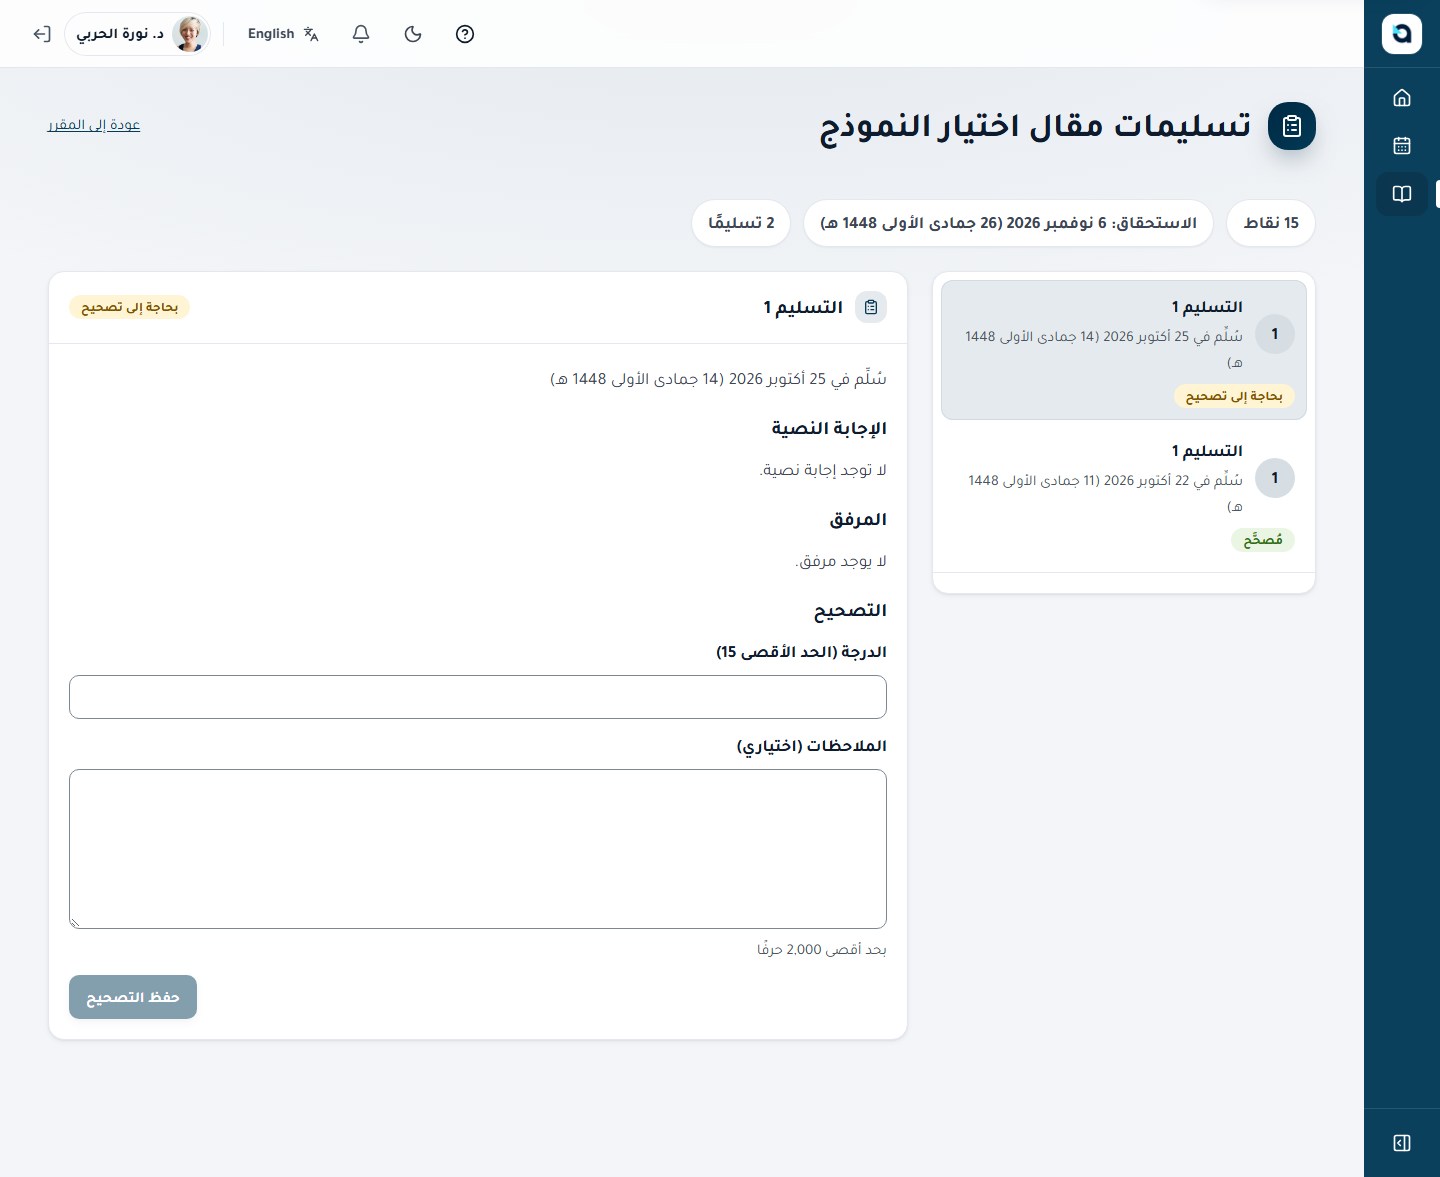This screenshot has width=1440, height=1177.
Task: Click the page title تسليمات مقال اختيار النموذج
Action: point(1036,126)
